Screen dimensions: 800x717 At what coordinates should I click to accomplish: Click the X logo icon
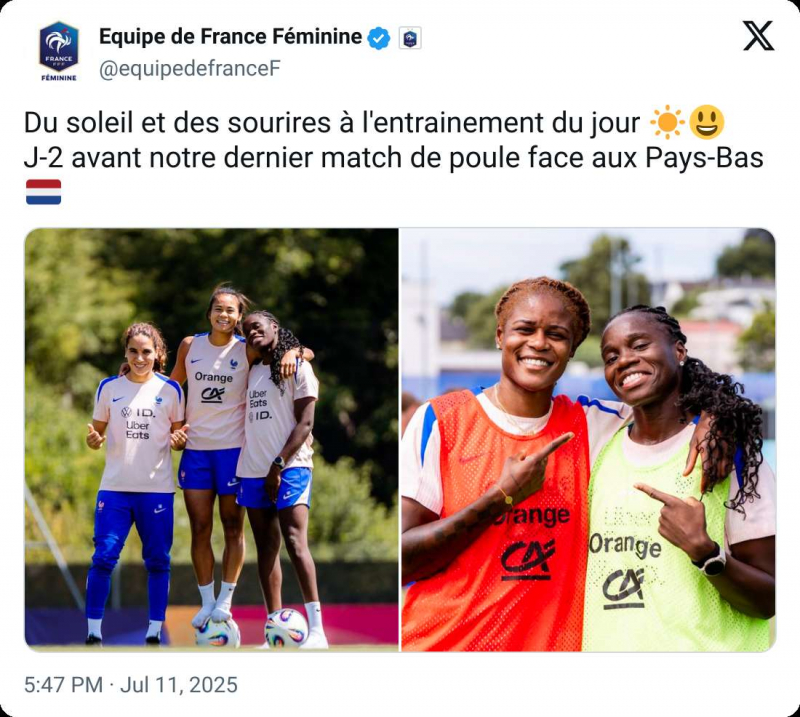758,36
